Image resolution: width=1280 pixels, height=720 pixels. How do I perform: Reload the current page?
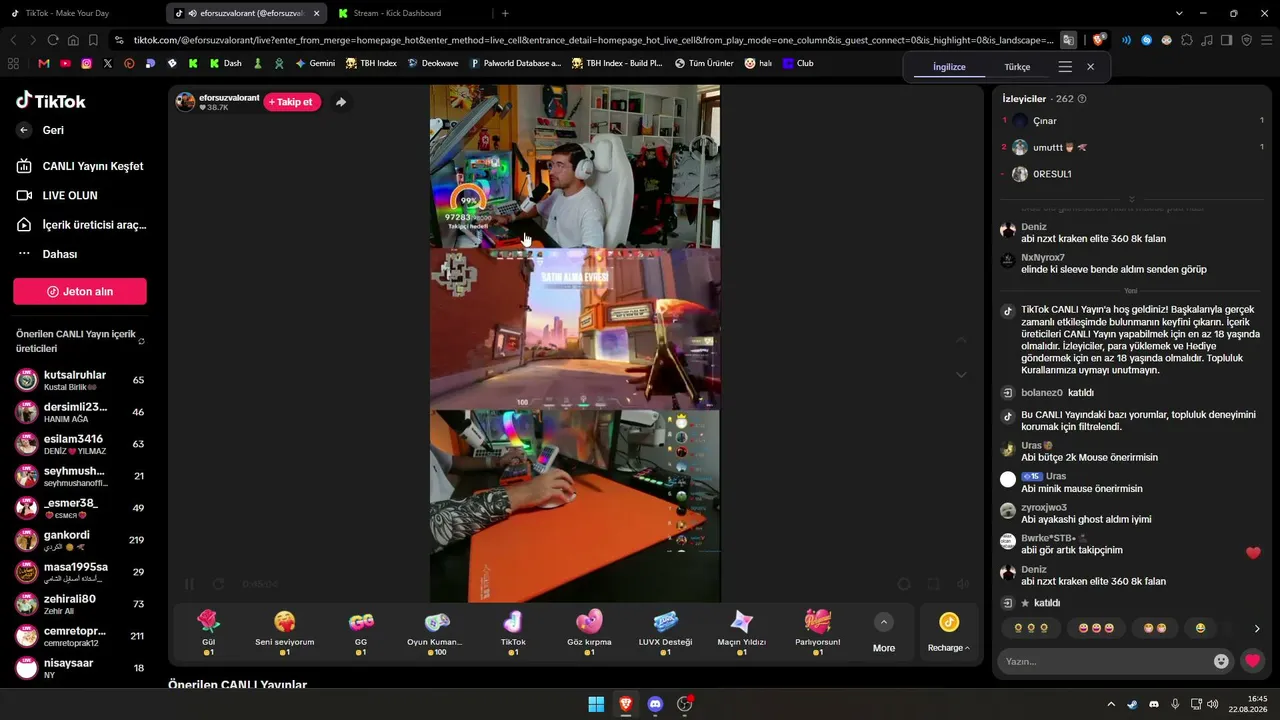(x=53, y=40)
